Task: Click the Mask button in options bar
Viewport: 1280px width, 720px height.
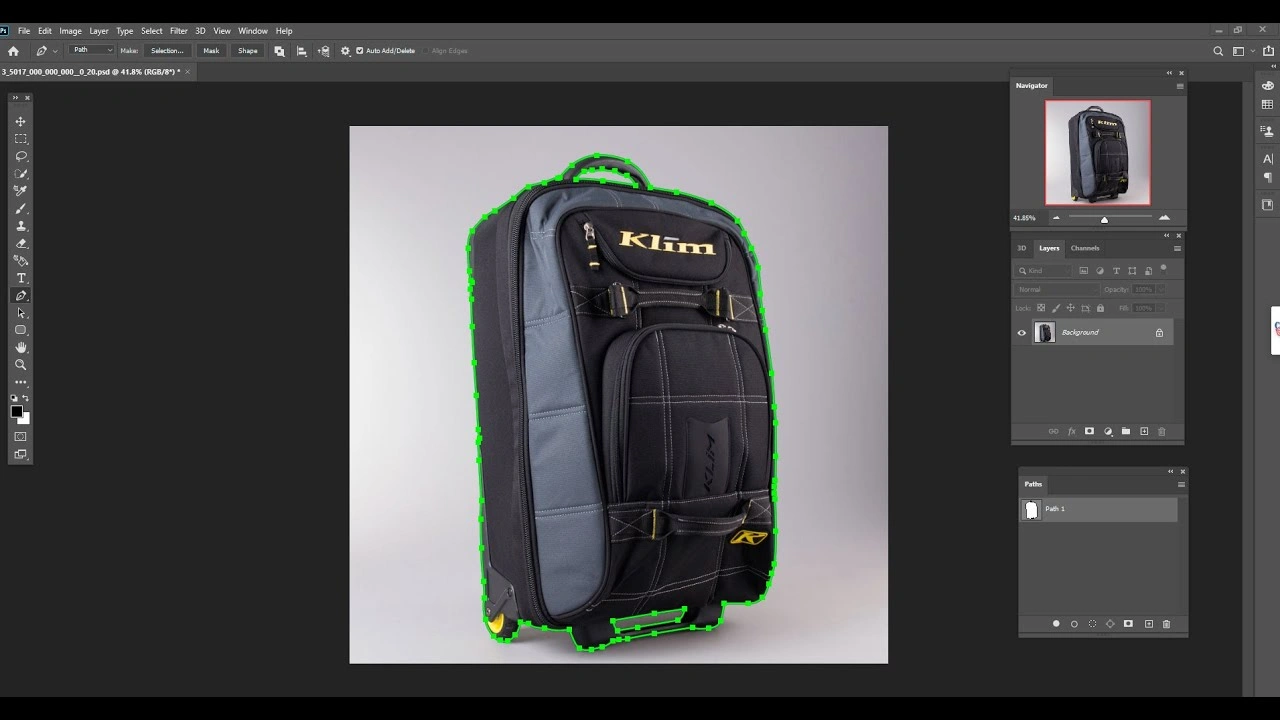Action: [x=211, y=50]
